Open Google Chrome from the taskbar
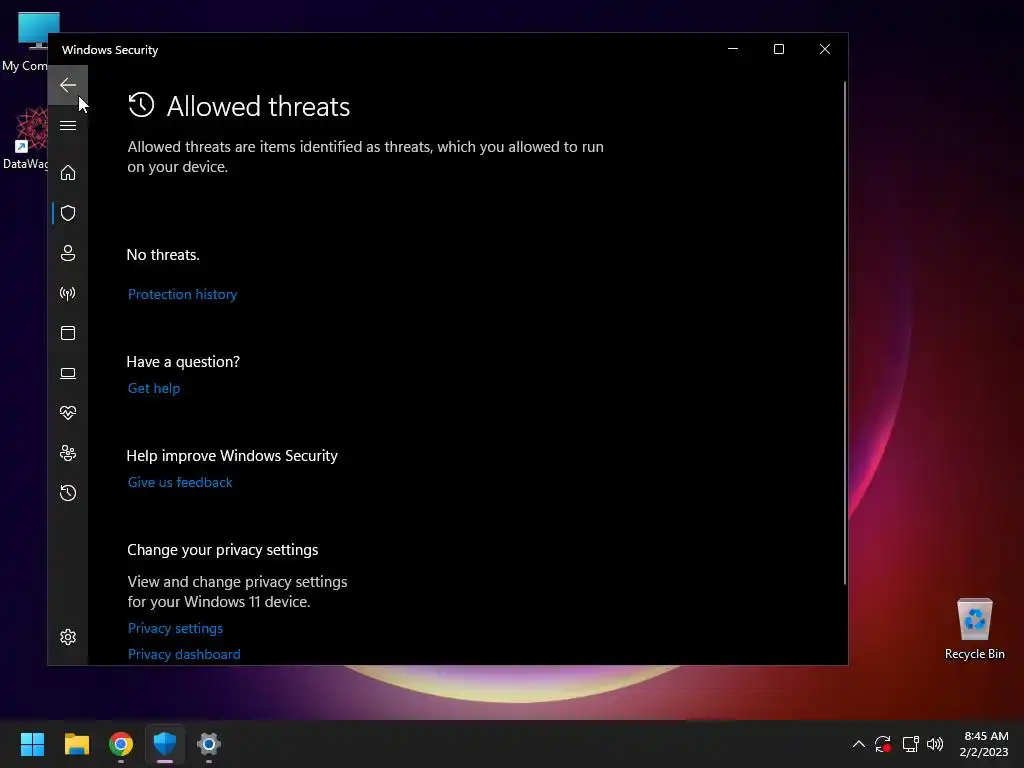Screen dimensions: 1024x768 pos(121,744)
